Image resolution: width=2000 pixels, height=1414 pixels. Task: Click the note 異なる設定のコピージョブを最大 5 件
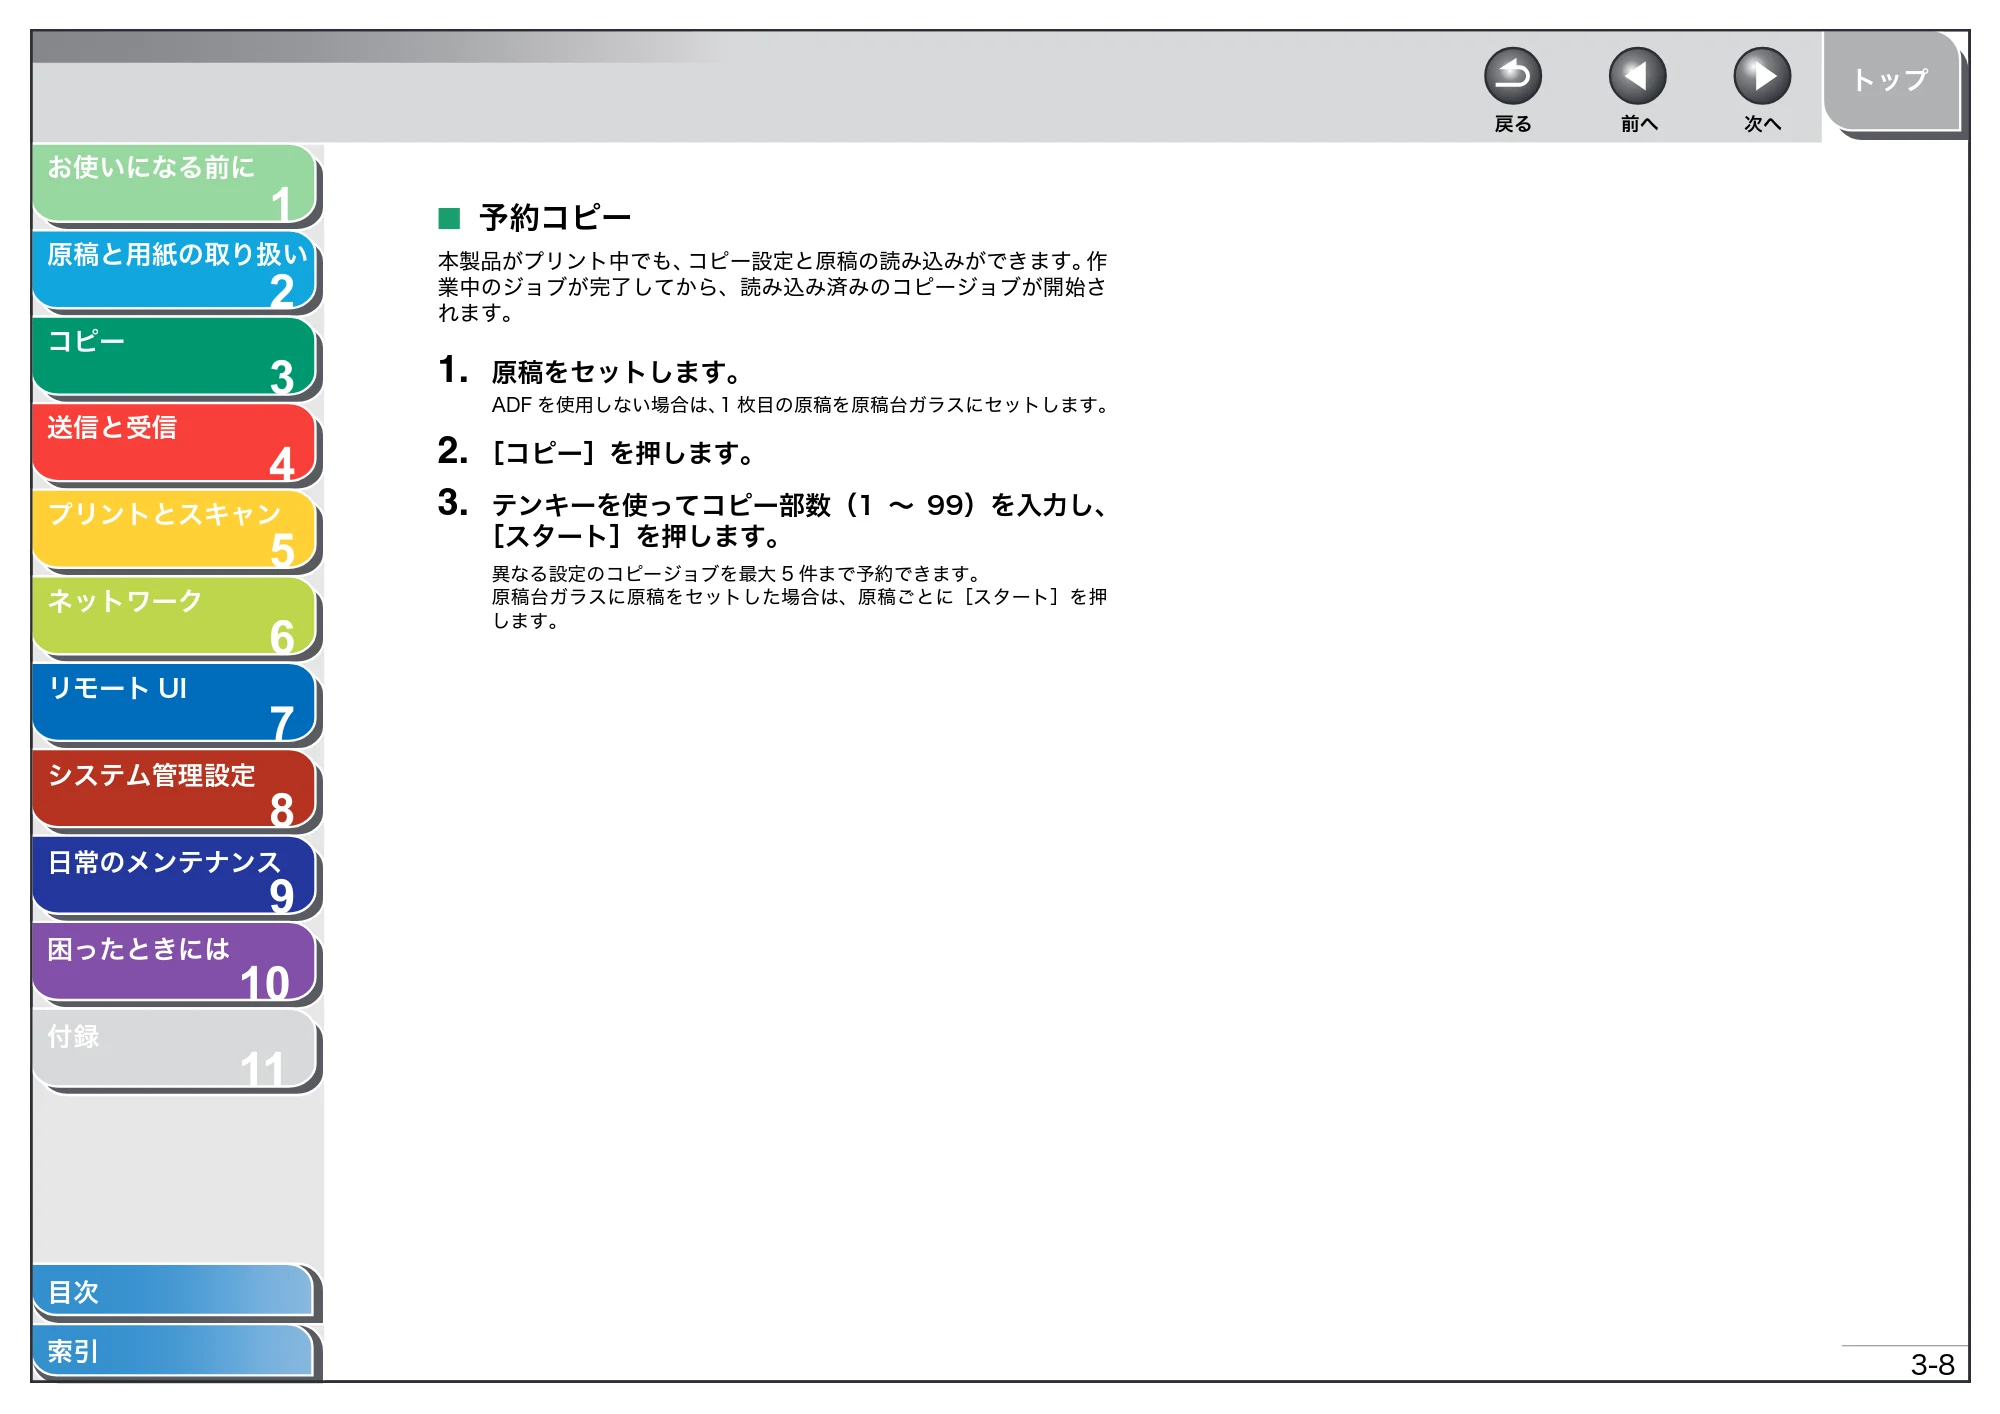pyautogui.click(x=736, y=574)
